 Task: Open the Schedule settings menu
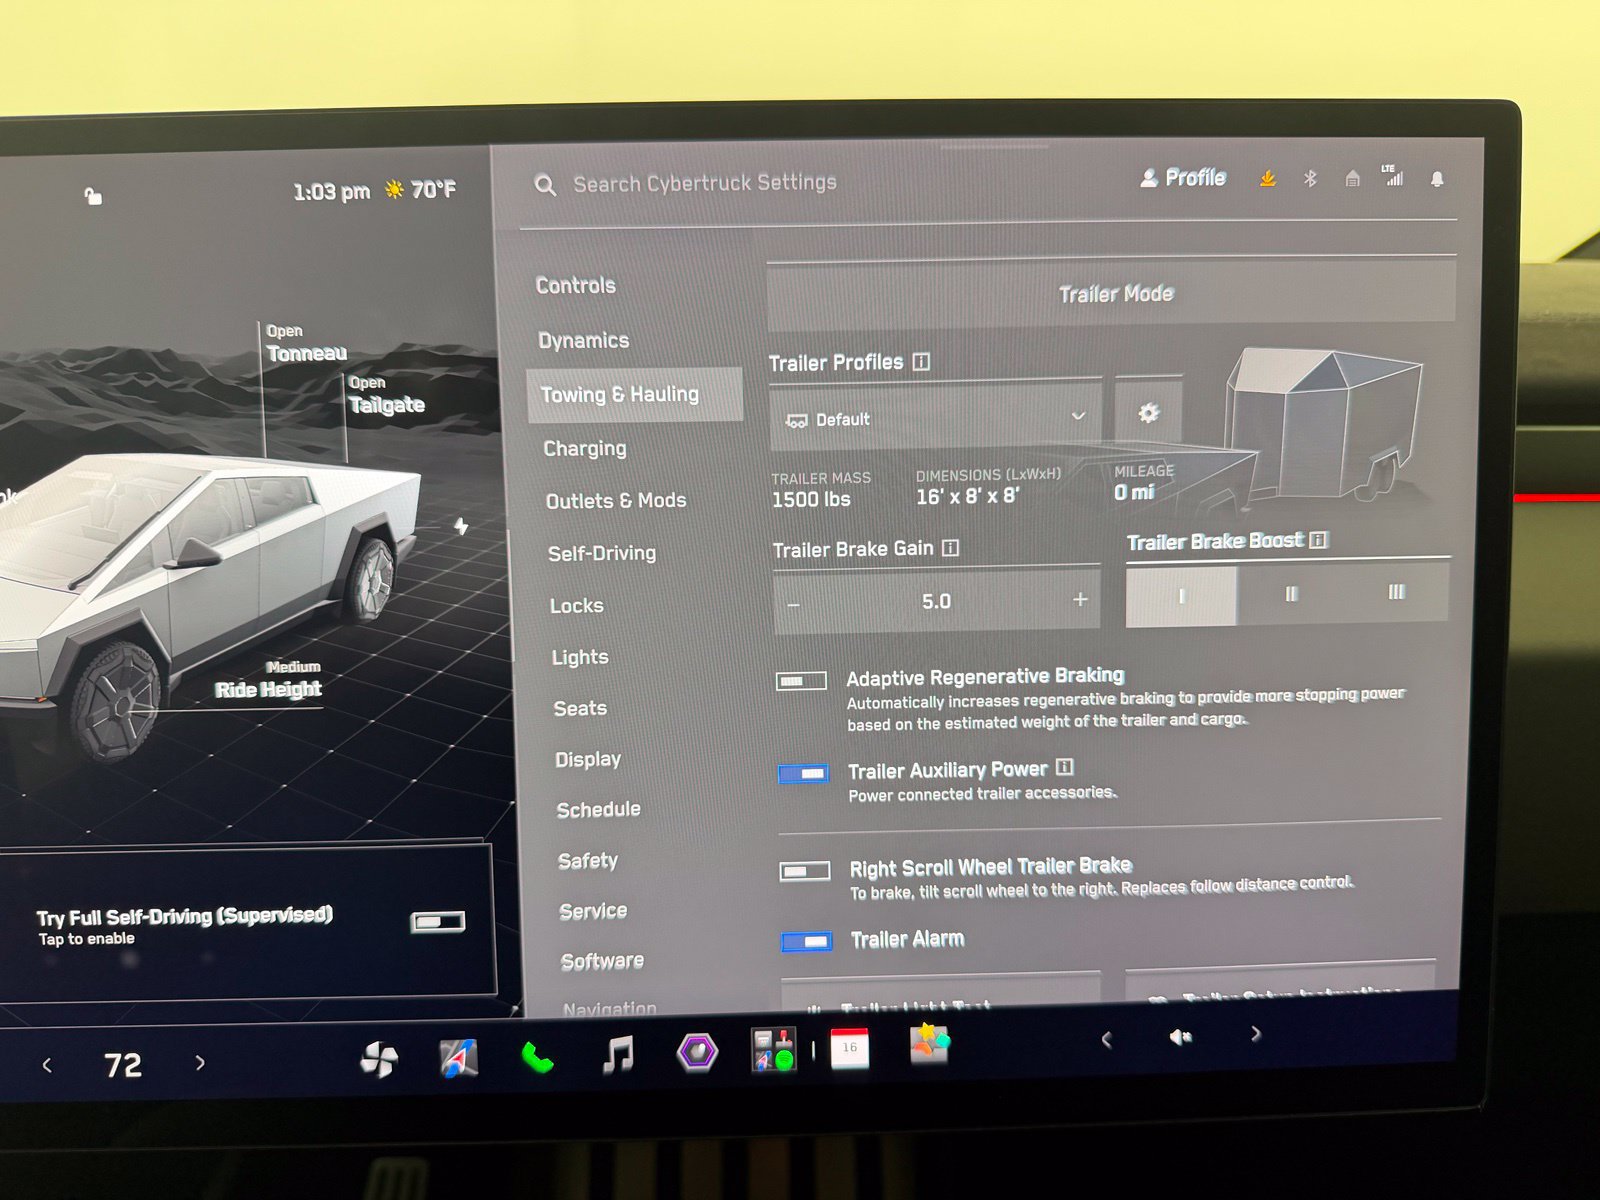click(599, 809)
